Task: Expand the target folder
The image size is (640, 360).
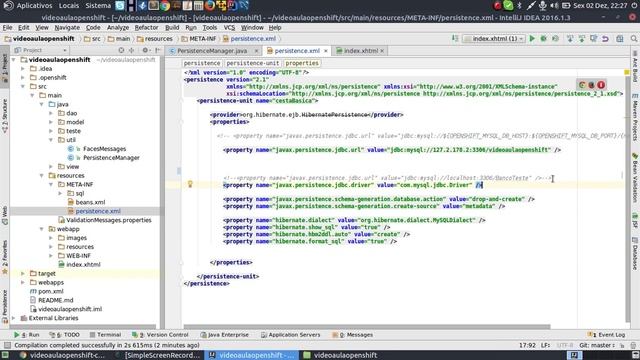Action: (23, 273)
